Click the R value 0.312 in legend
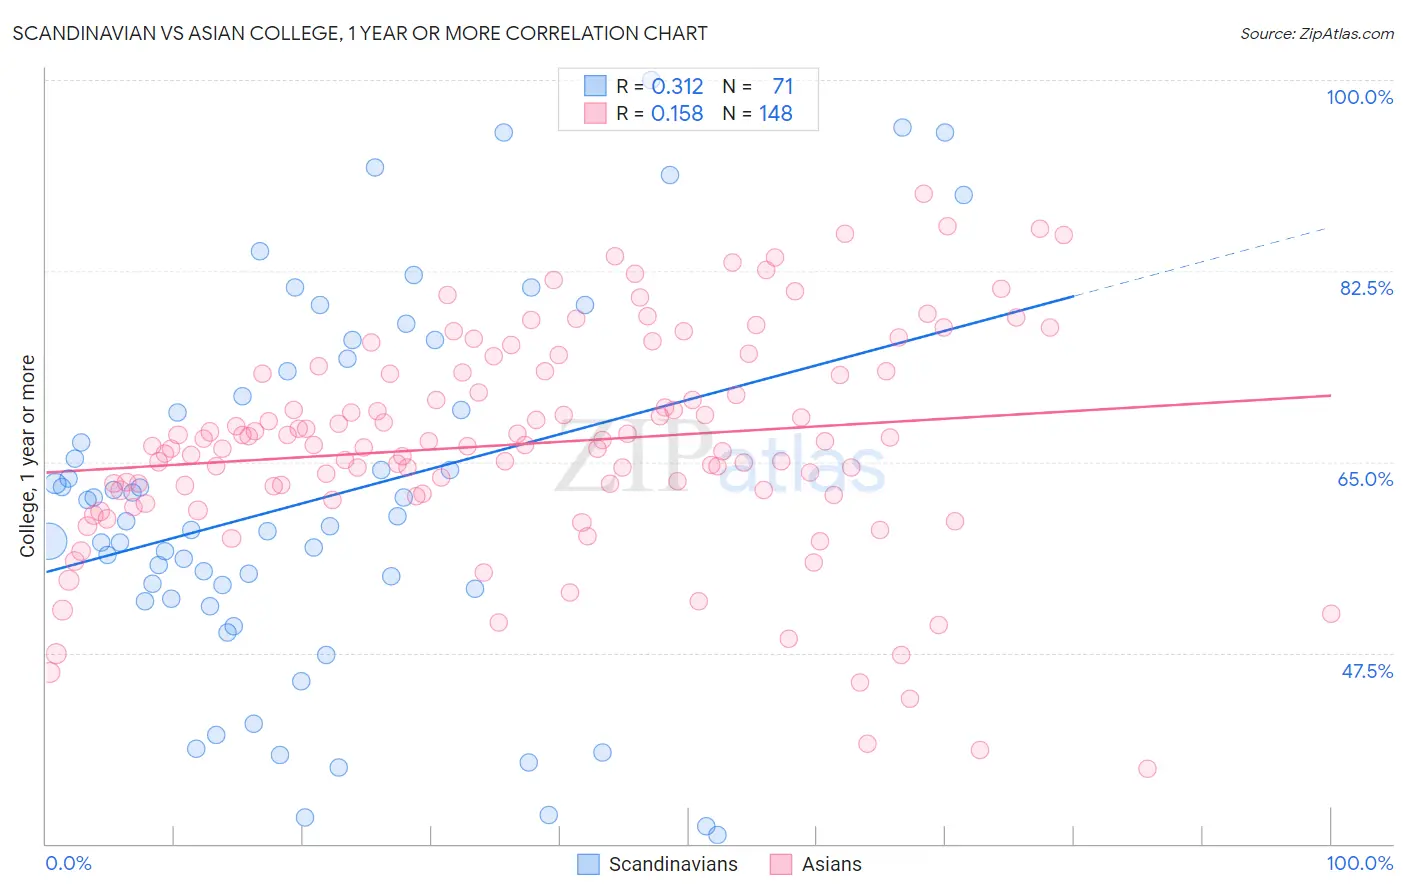 (x=677, y=86)
